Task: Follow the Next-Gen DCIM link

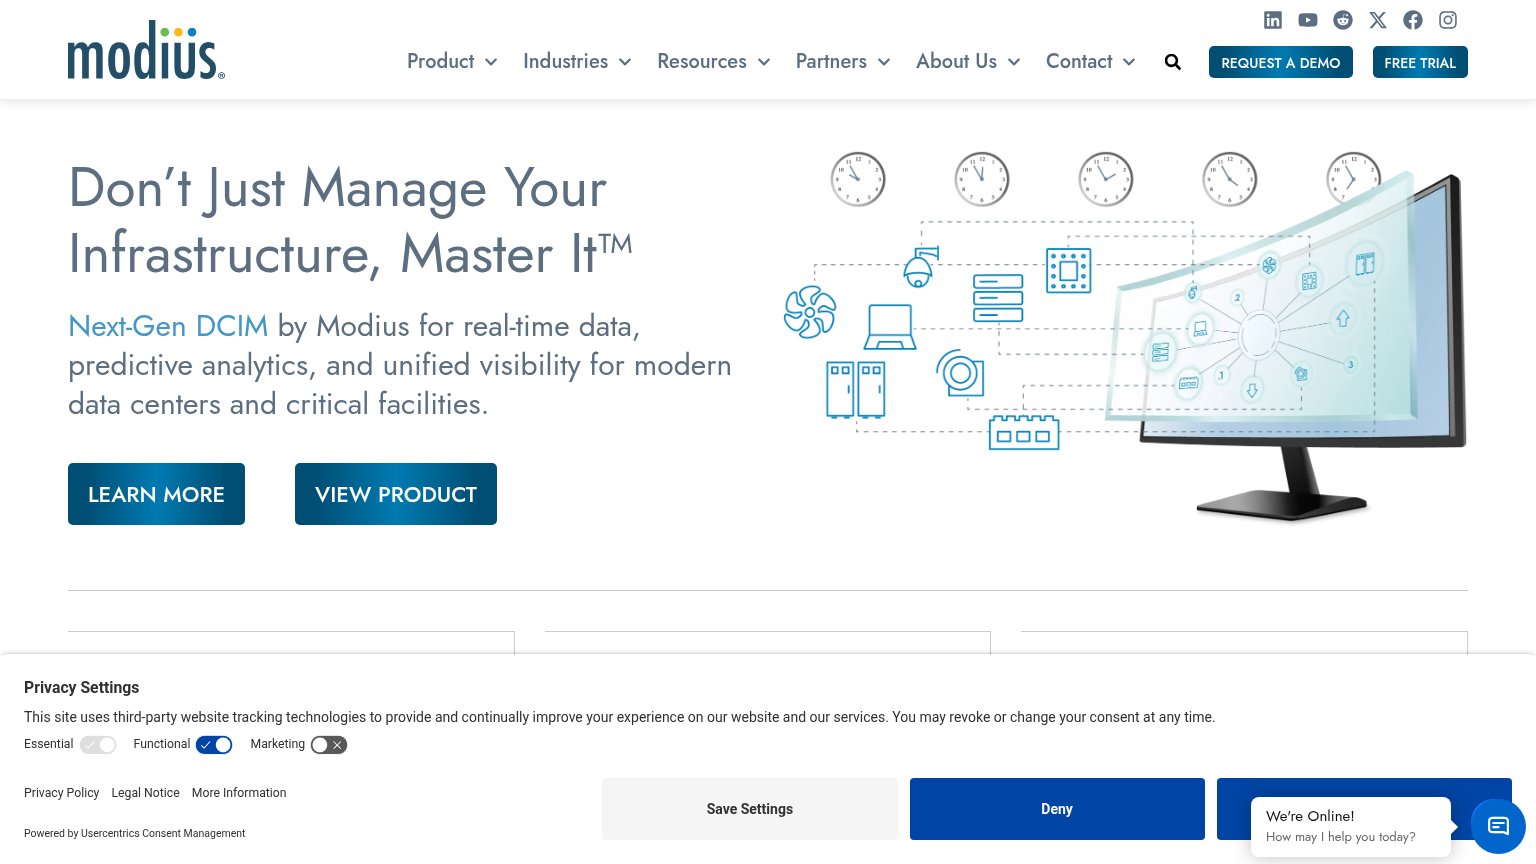Action: pyautogui.click(x=168, y=326)
